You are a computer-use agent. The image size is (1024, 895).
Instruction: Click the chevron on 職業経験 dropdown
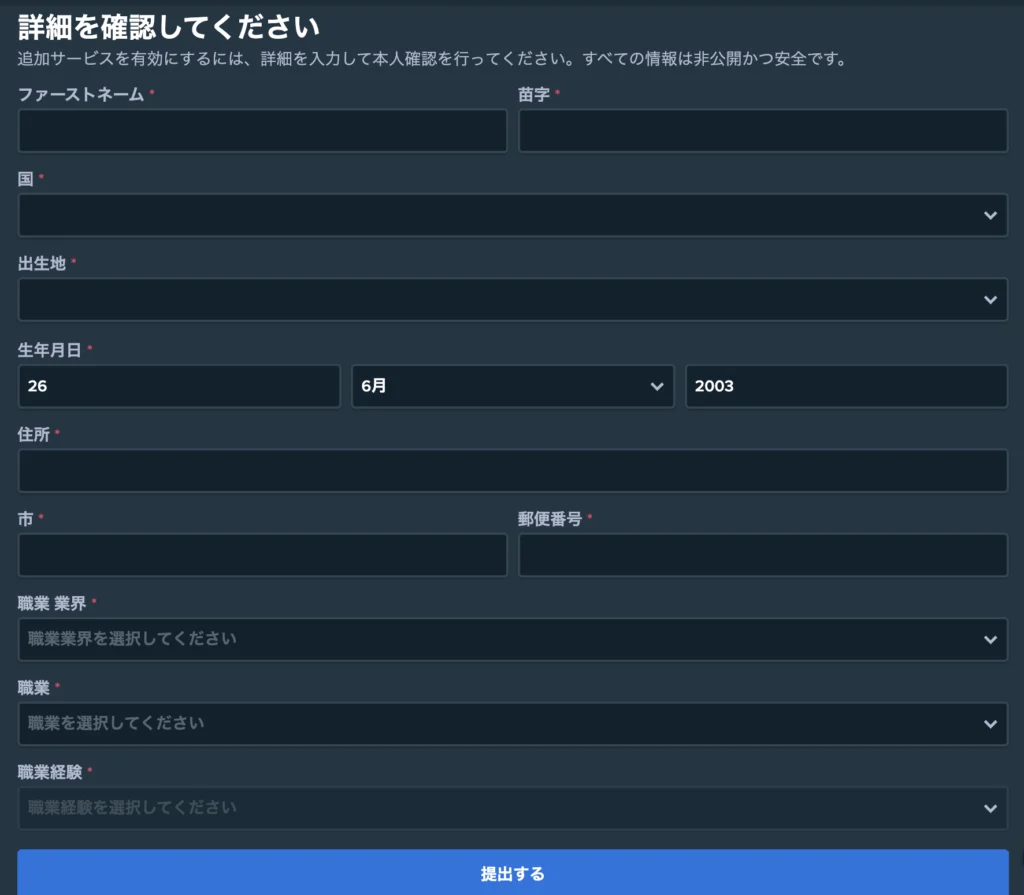(989, 808)
